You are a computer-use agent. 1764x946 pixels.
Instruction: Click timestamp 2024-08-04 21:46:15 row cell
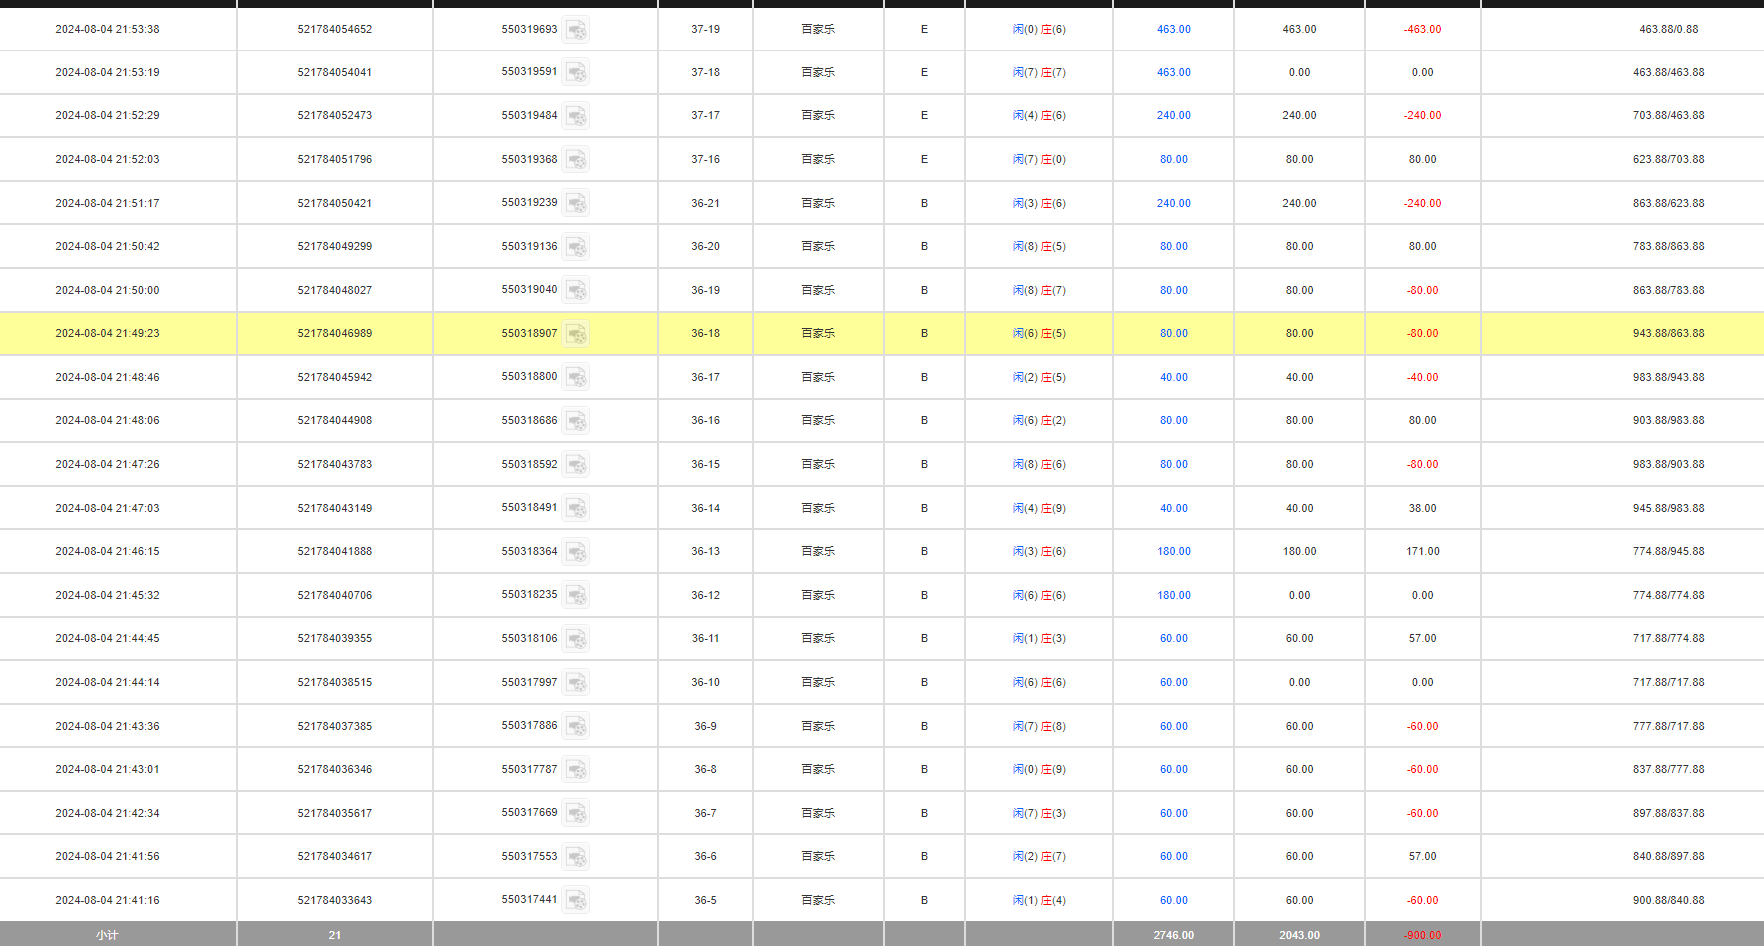click(x=107, y=551)
